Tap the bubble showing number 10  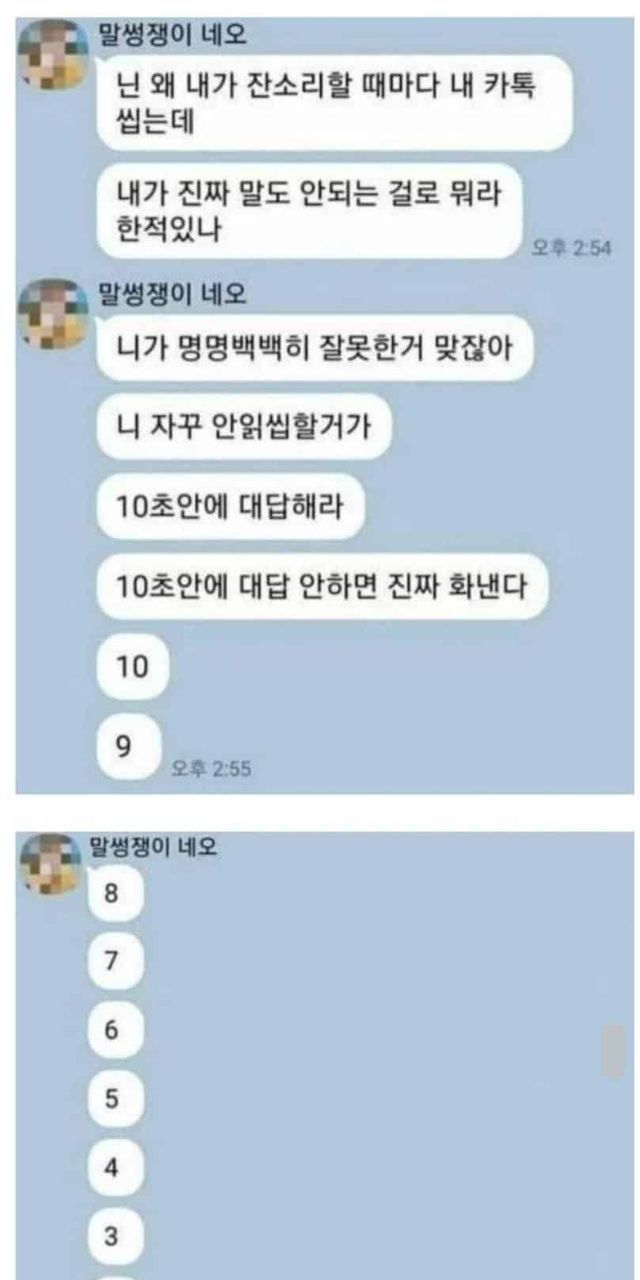point(133,667)
